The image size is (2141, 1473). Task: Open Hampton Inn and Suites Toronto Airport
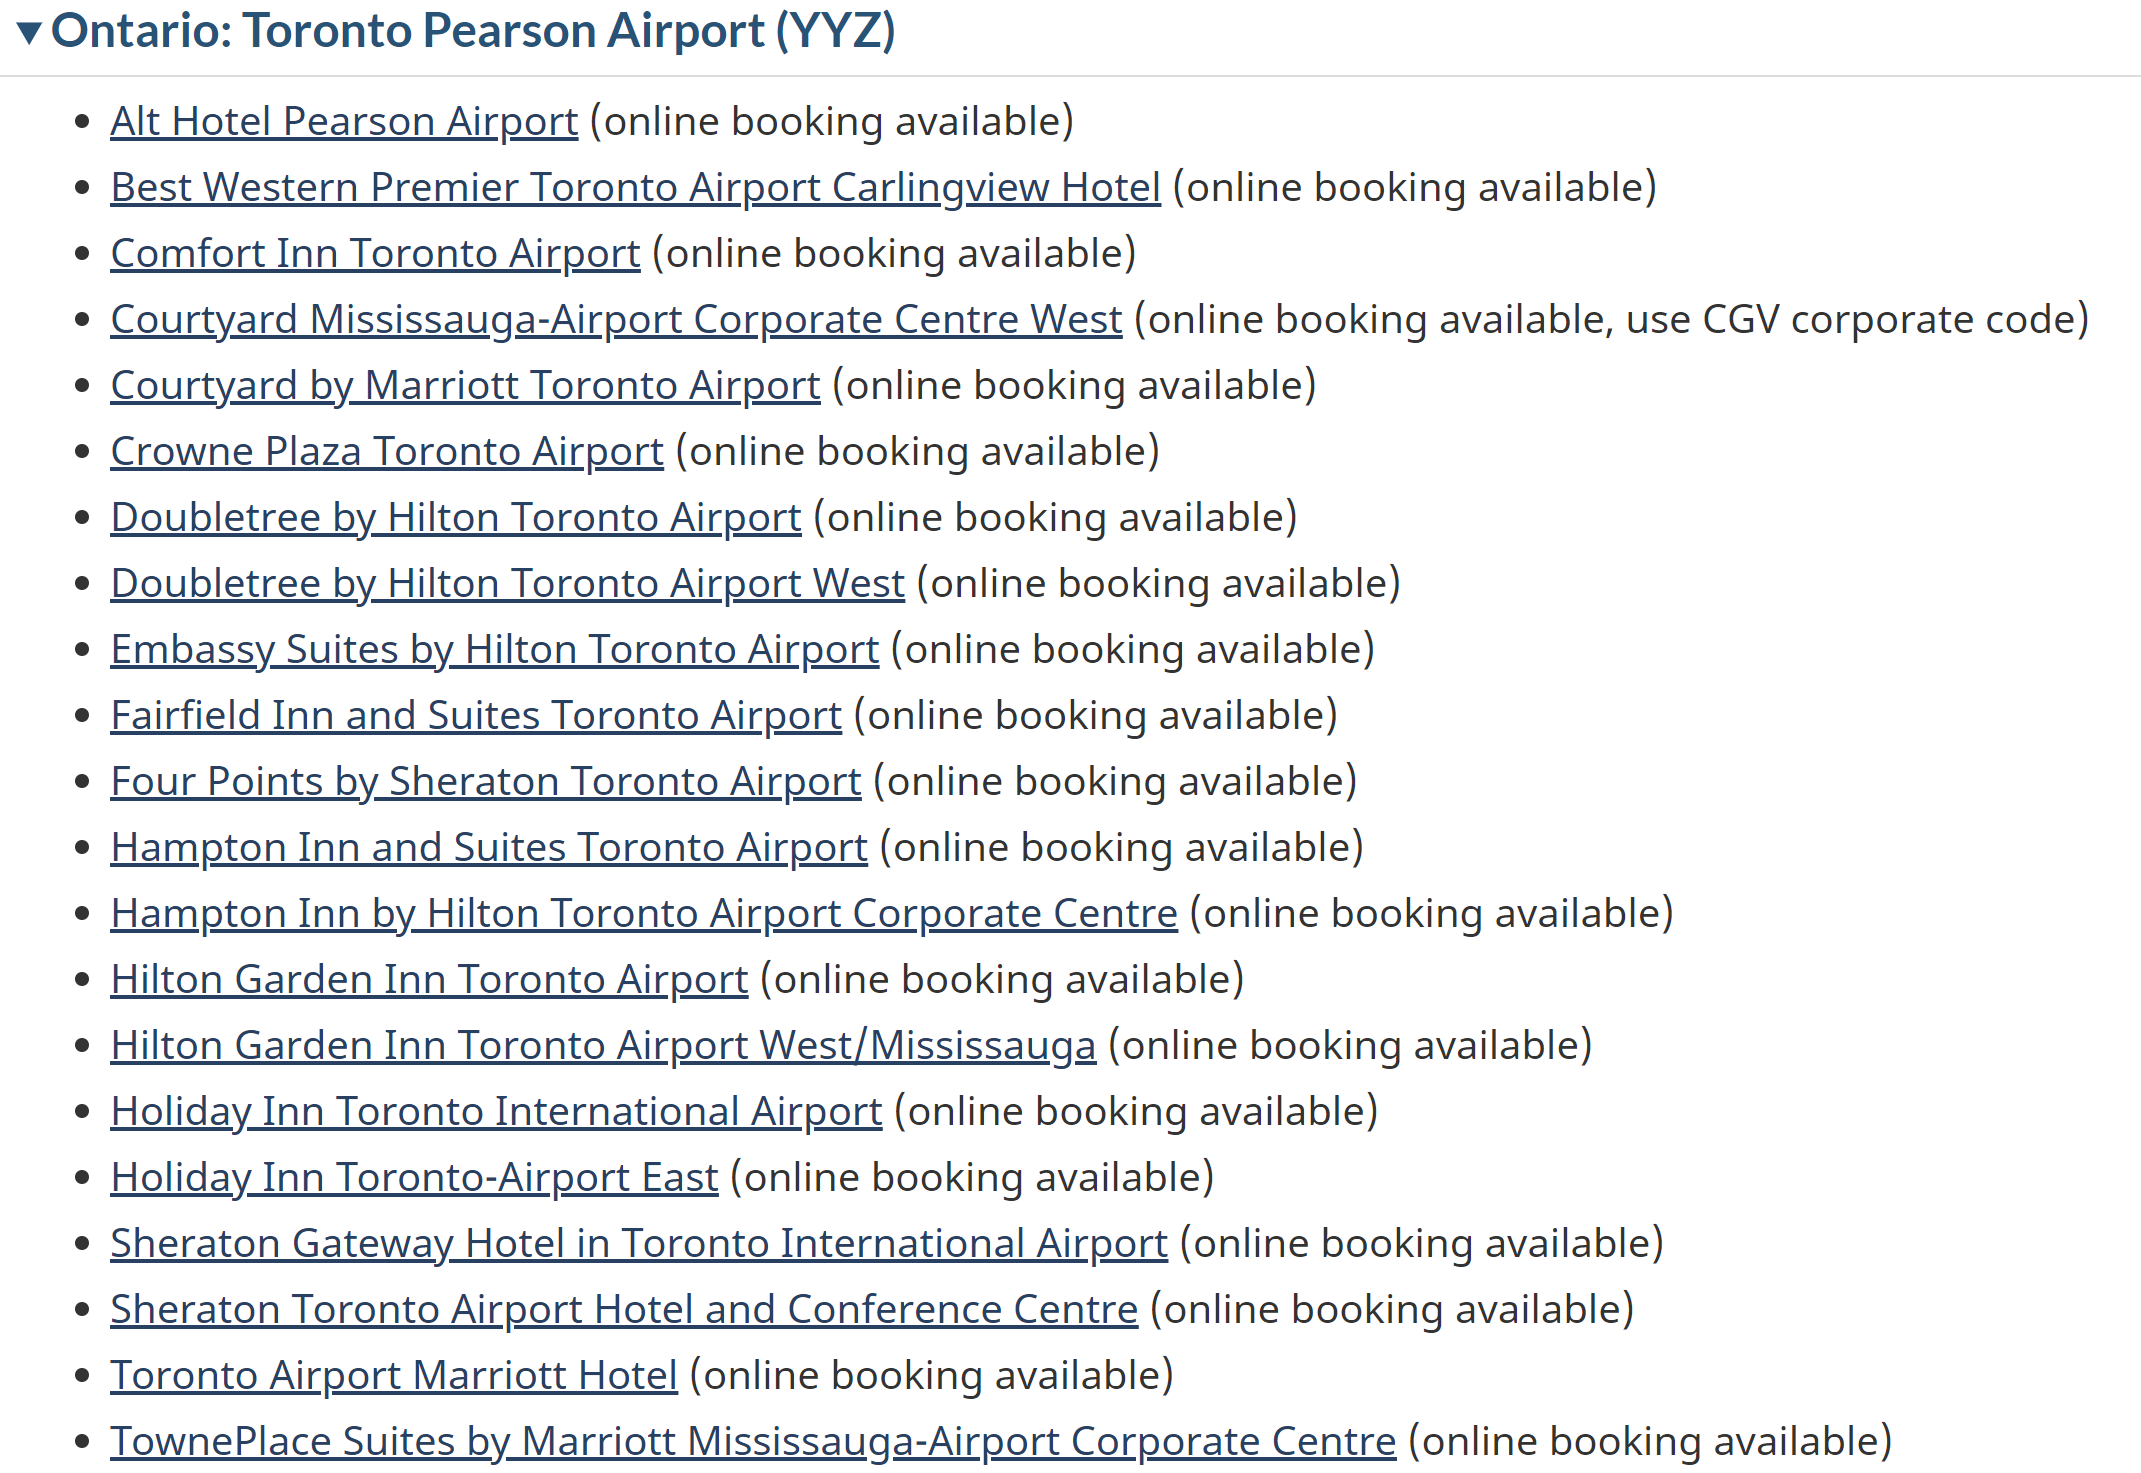pos(489,848)
